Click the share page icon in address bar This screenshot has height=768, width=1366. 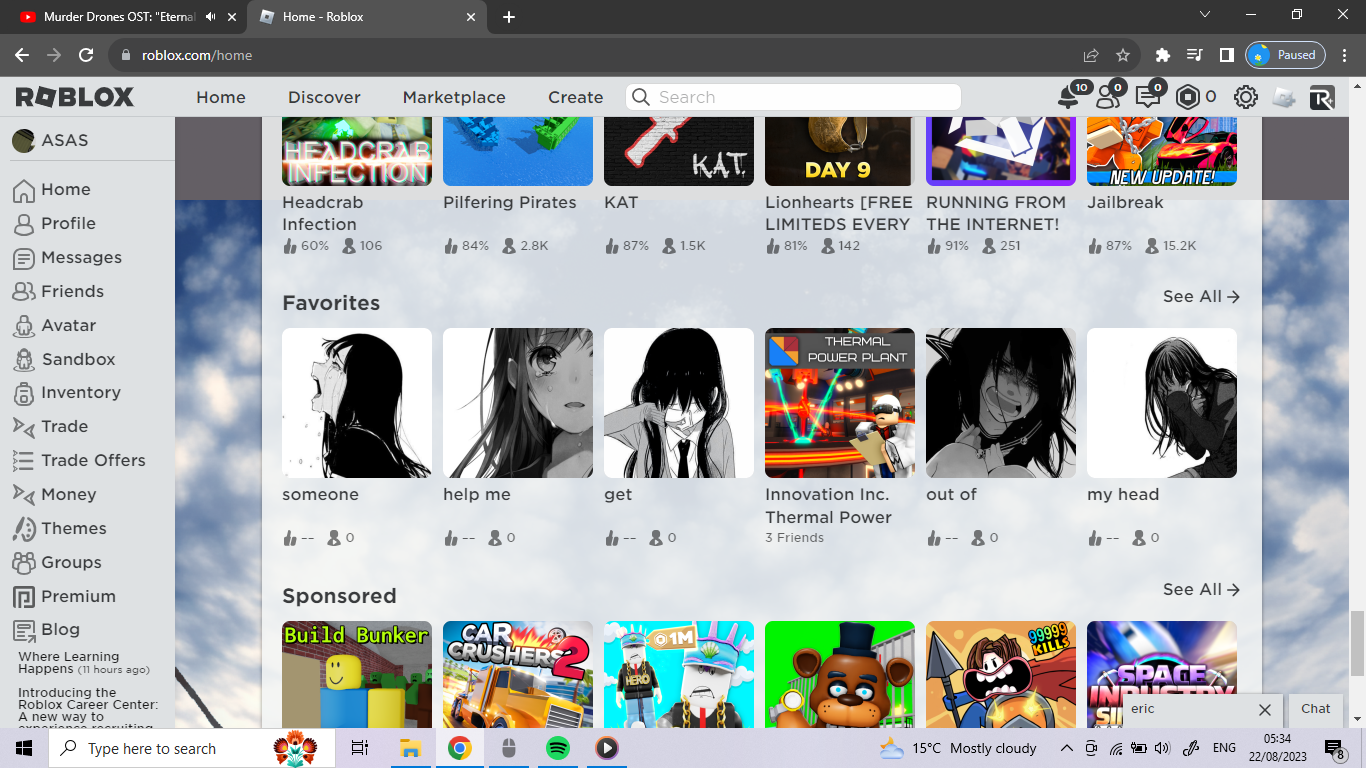pyautogui.click(x=1091, y=55)
